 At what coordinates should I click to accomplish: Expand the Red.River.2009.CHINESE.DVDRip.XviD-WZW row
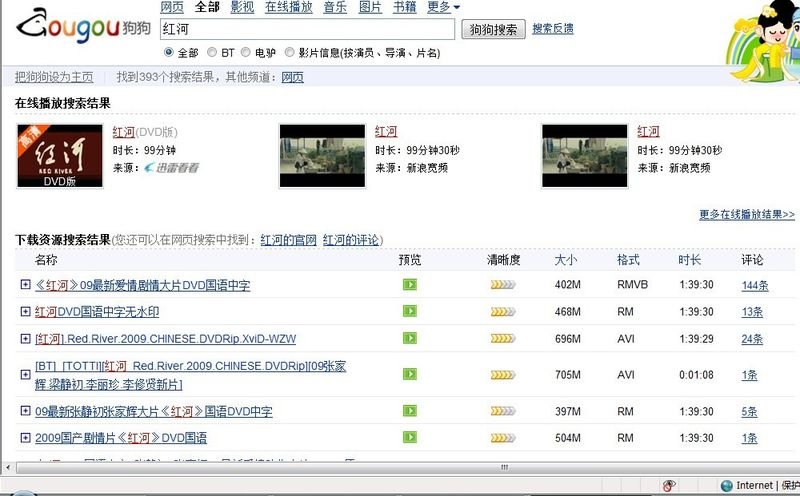25,338
